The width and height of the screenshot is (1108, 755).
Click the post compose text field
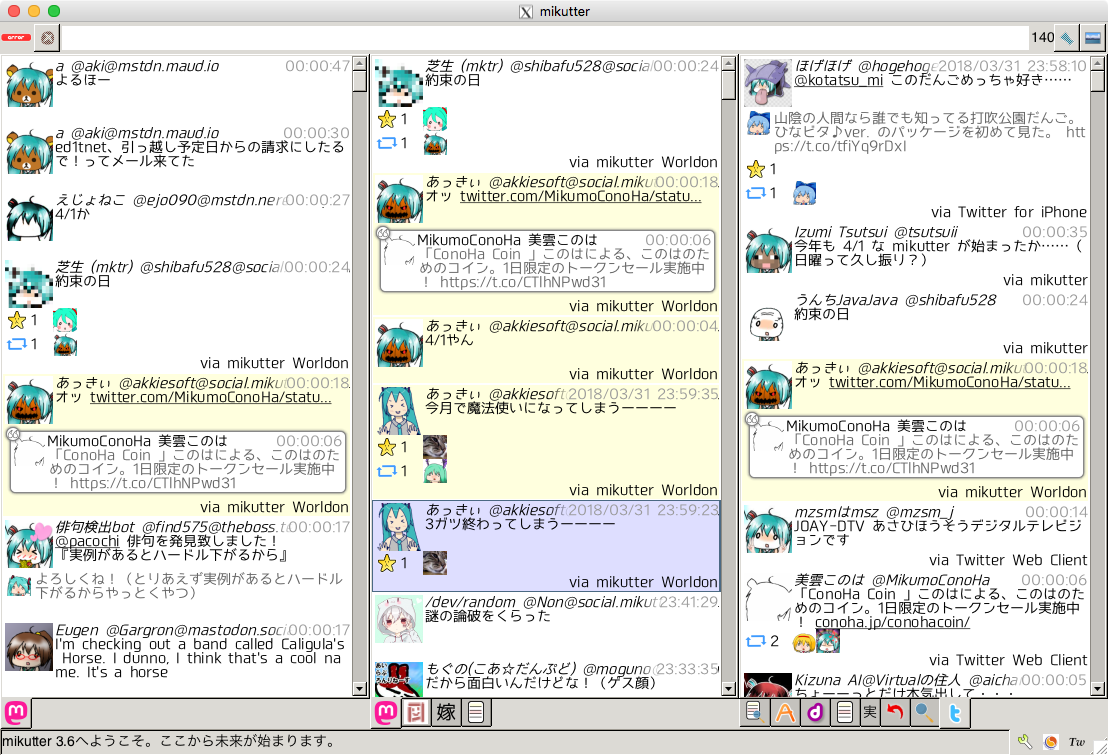coord(540,38)
